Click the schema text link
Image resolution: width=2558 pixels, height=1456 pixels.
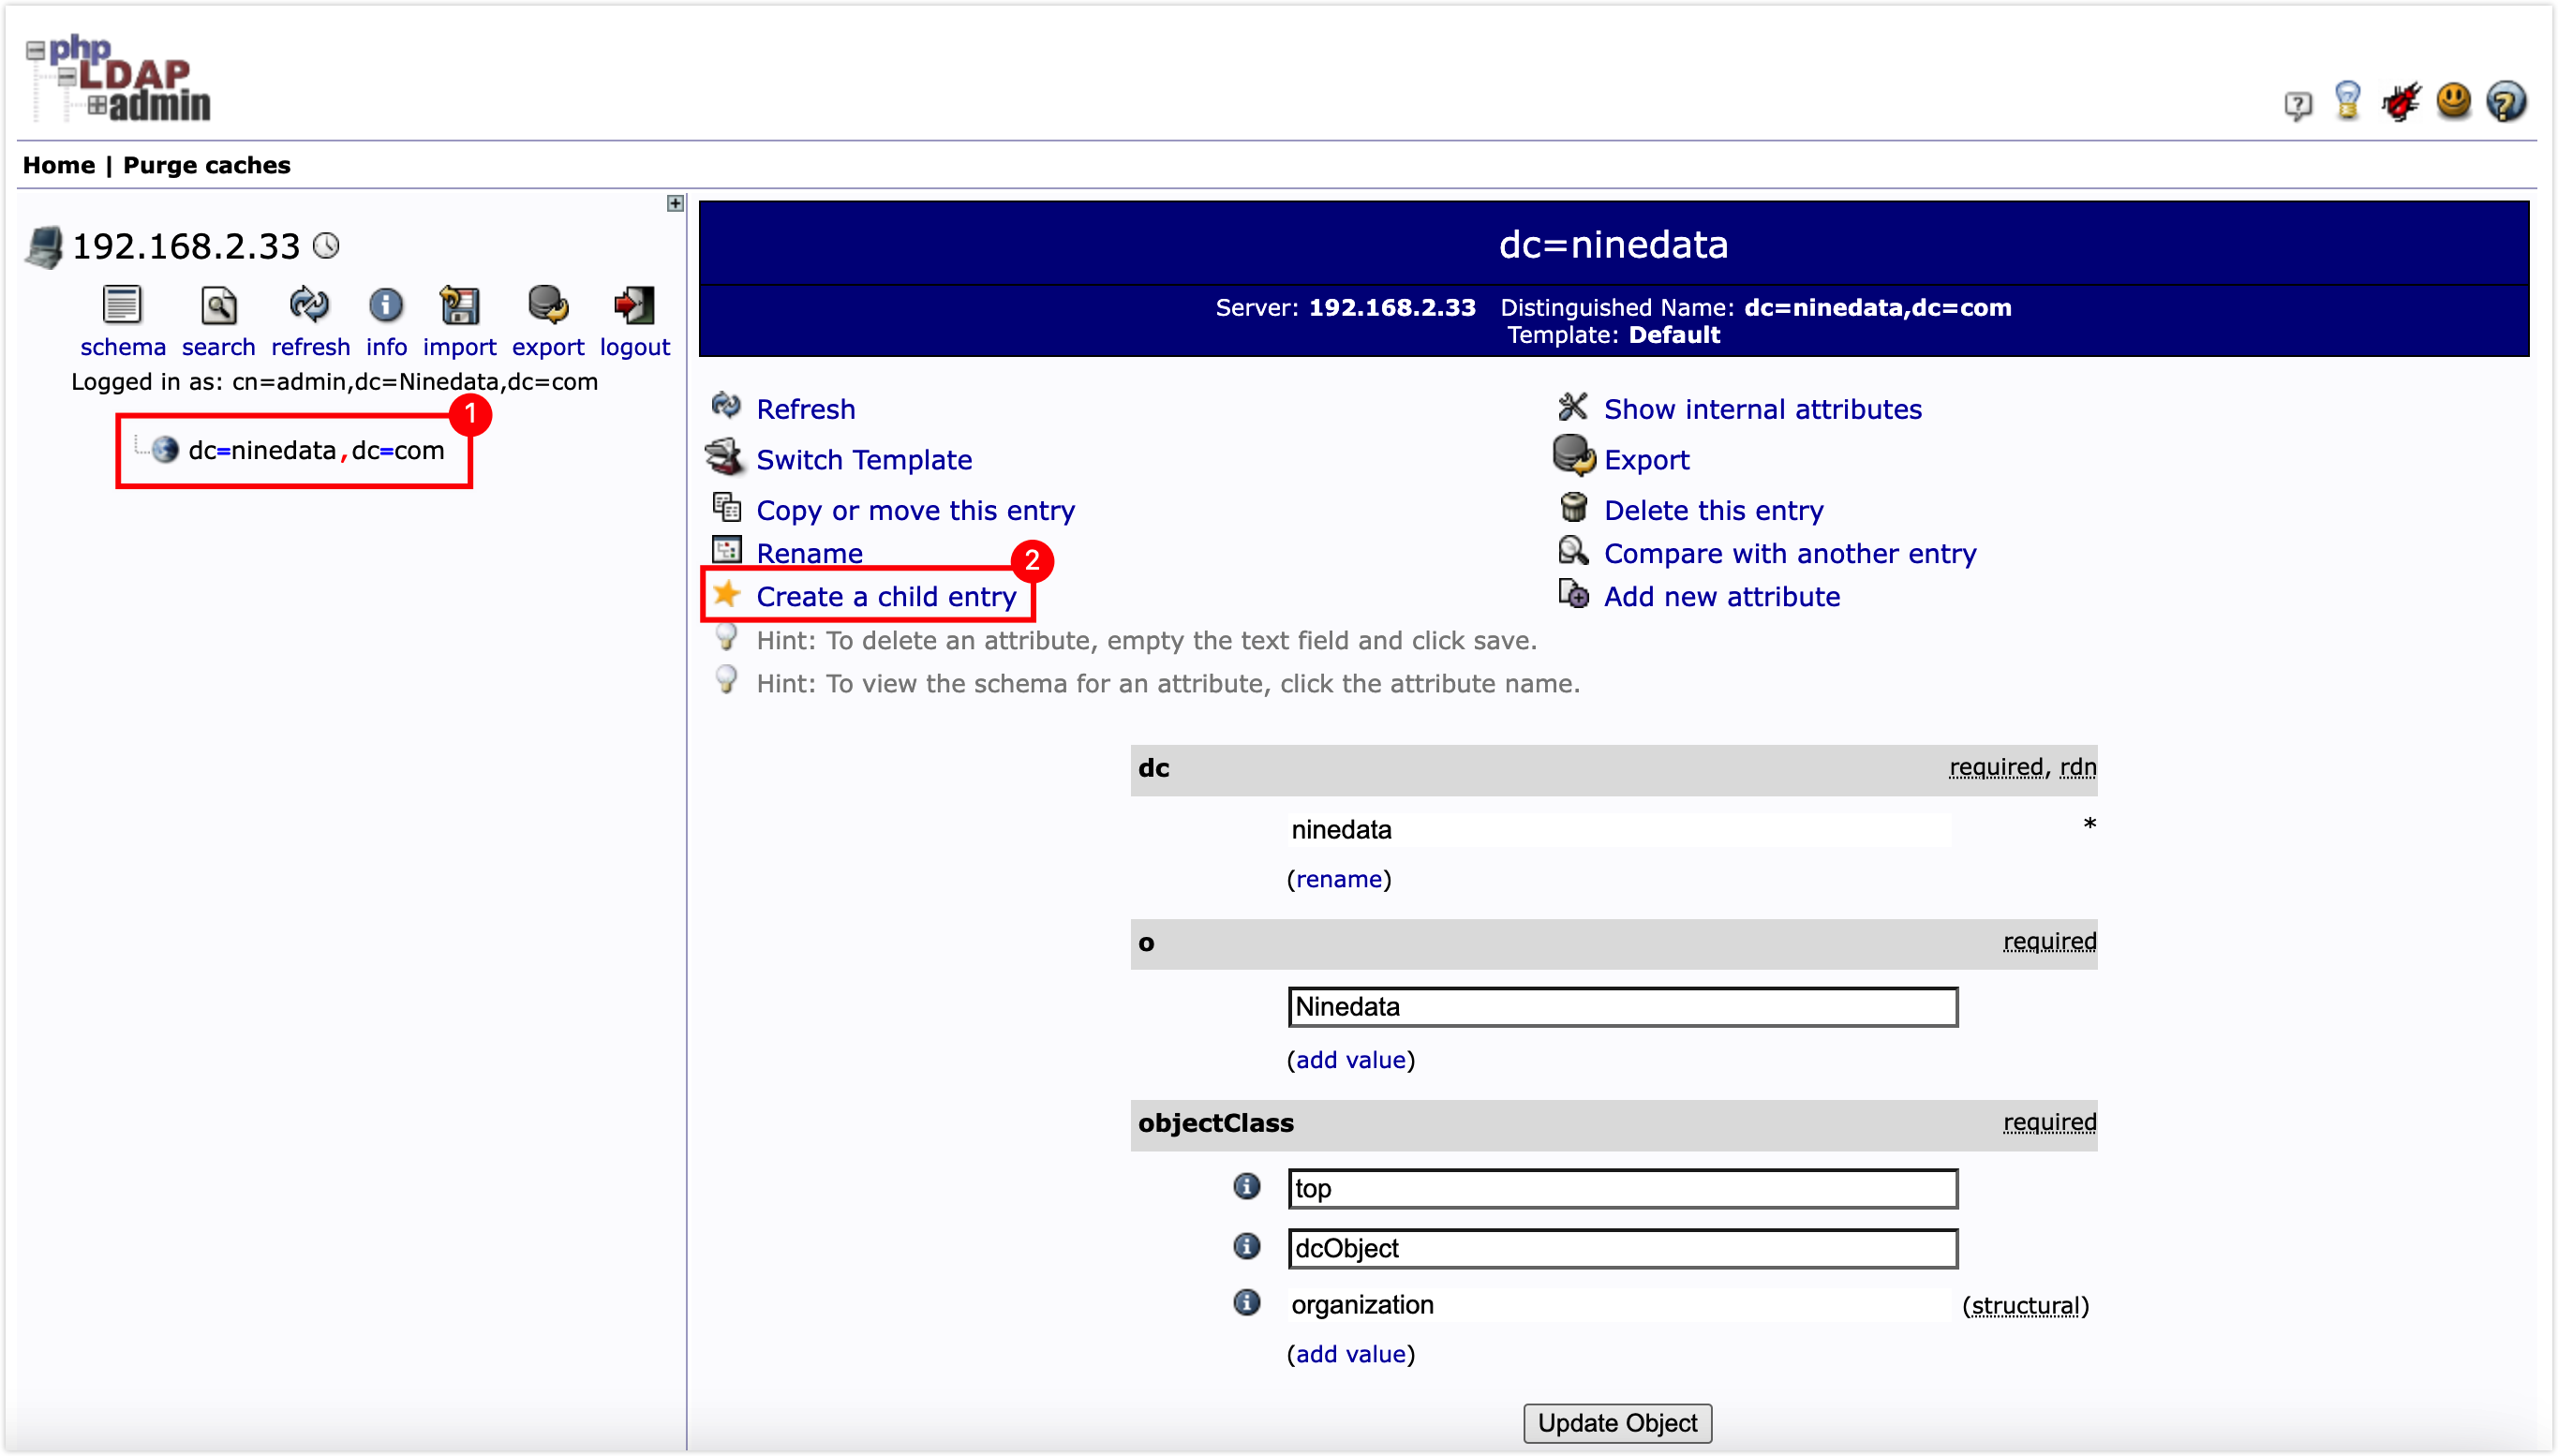click(122, 347)
